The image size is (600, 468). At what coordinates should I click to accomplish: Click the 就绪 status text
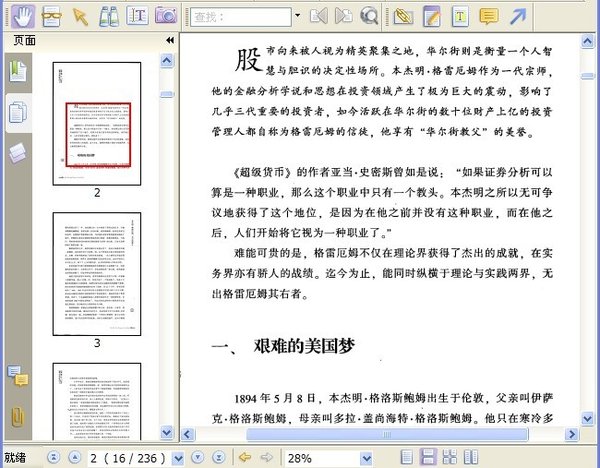15,457
